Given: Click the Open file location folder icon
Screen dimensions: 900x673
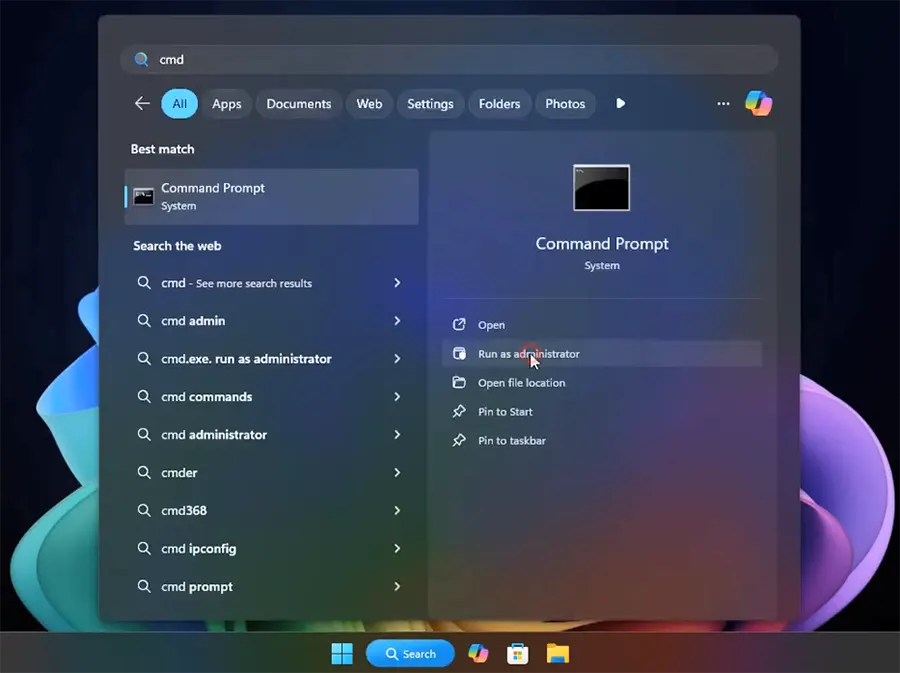Looking at the screenshot, I should [459, 382].
